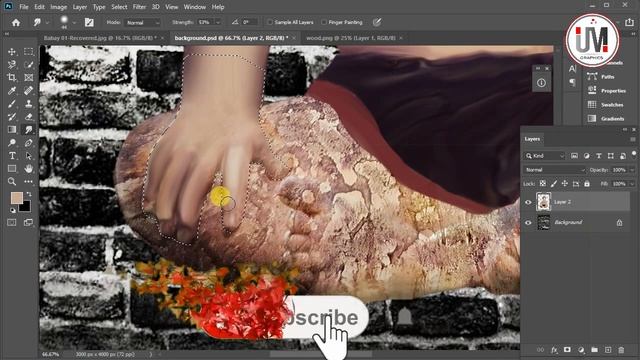Select the Zoom tool
640x360 pixels.
click(x=12, y=182)
